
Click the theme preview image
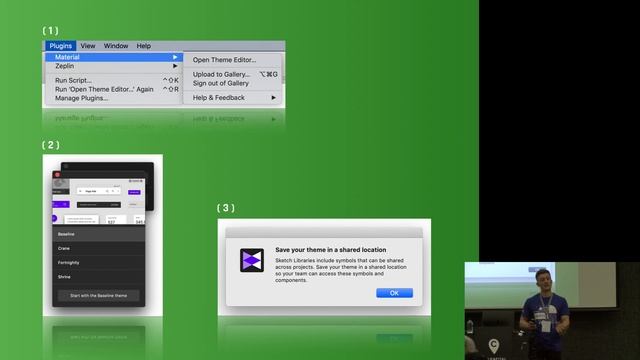pyautogui.click(x=98, y=201)
